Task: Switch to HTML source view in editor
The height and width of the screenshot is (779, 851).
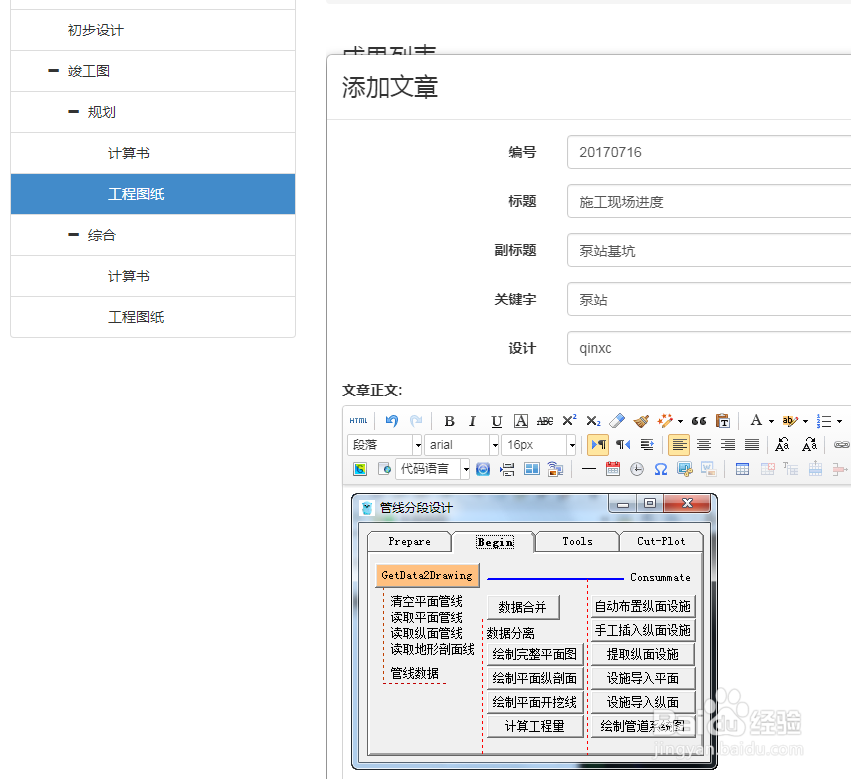Action: [360, 420]
